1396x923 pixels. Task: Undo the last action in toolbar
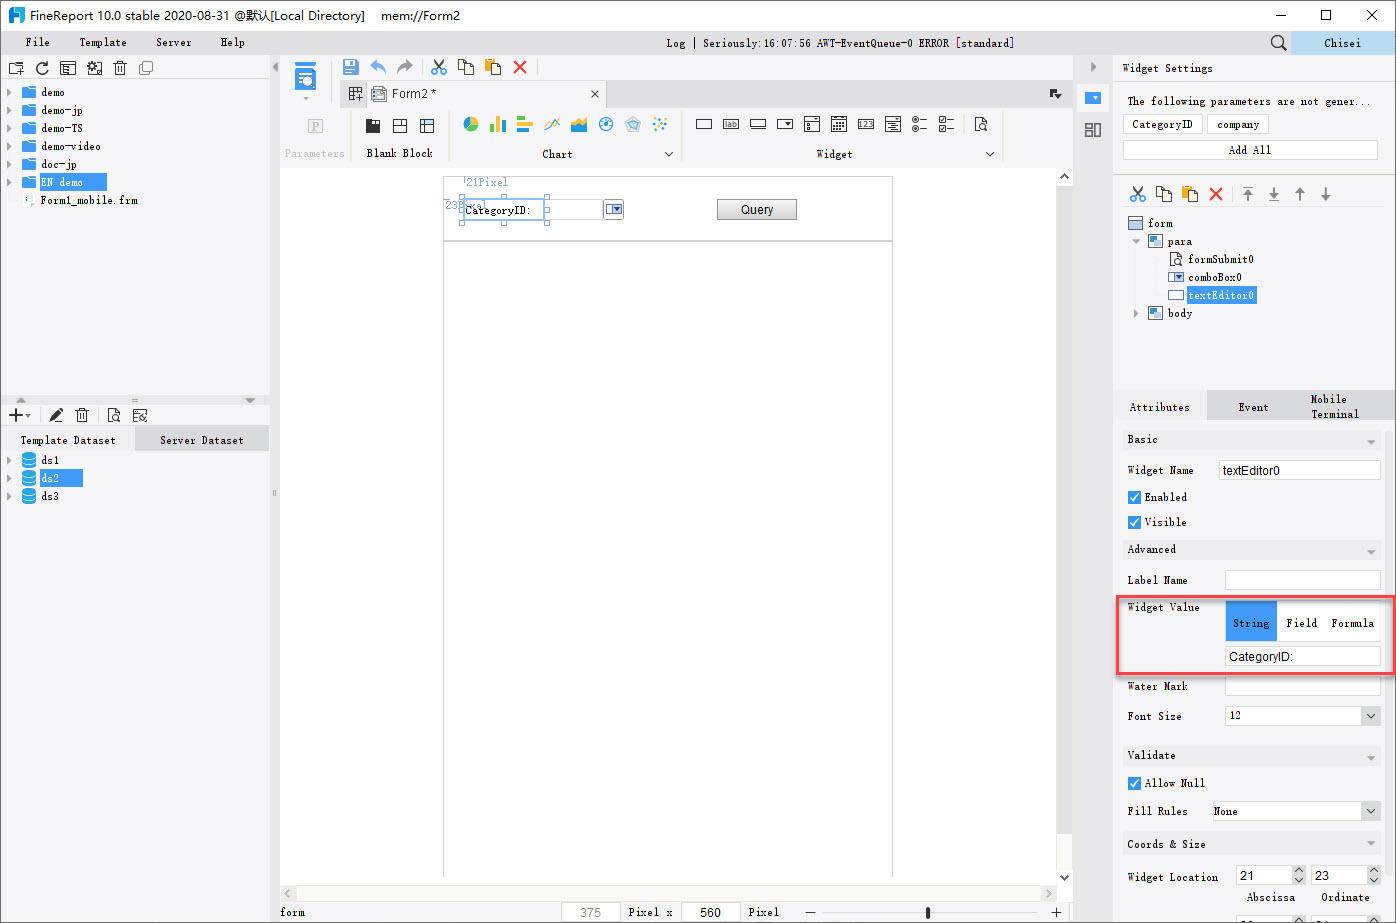coord(378,67)
